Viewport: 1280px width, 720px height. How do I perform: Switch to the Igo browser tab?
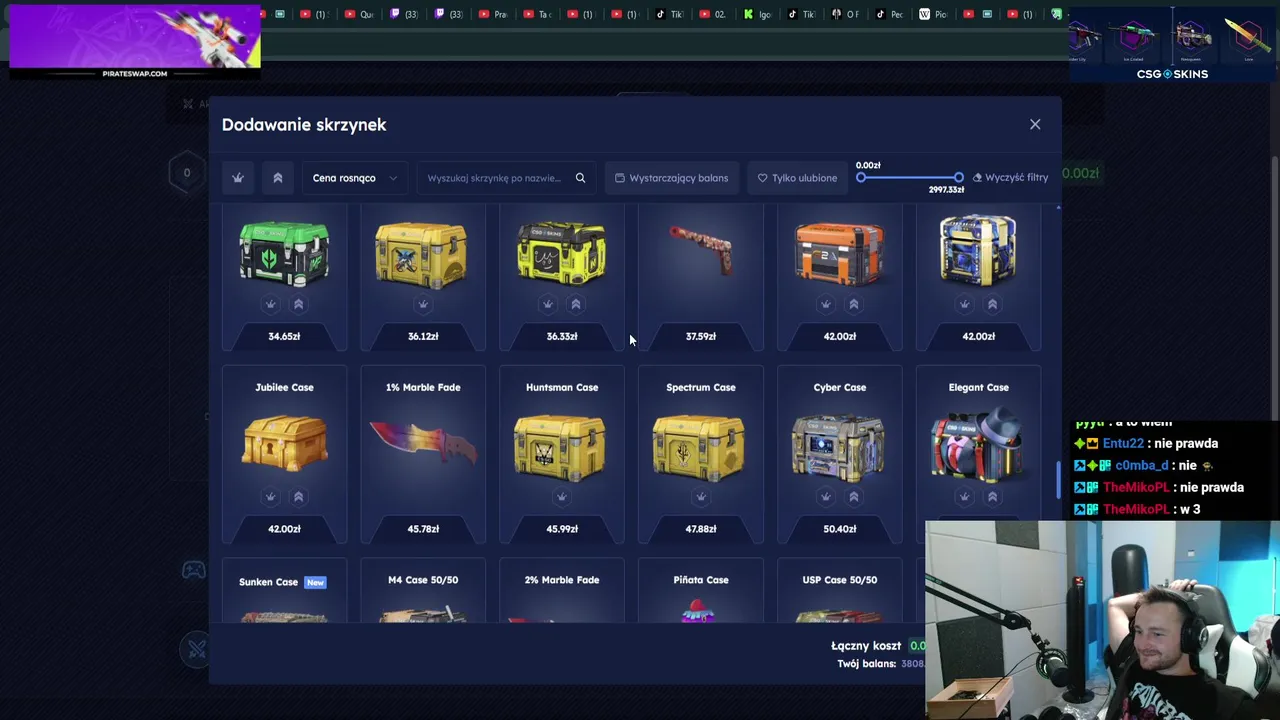758,14
